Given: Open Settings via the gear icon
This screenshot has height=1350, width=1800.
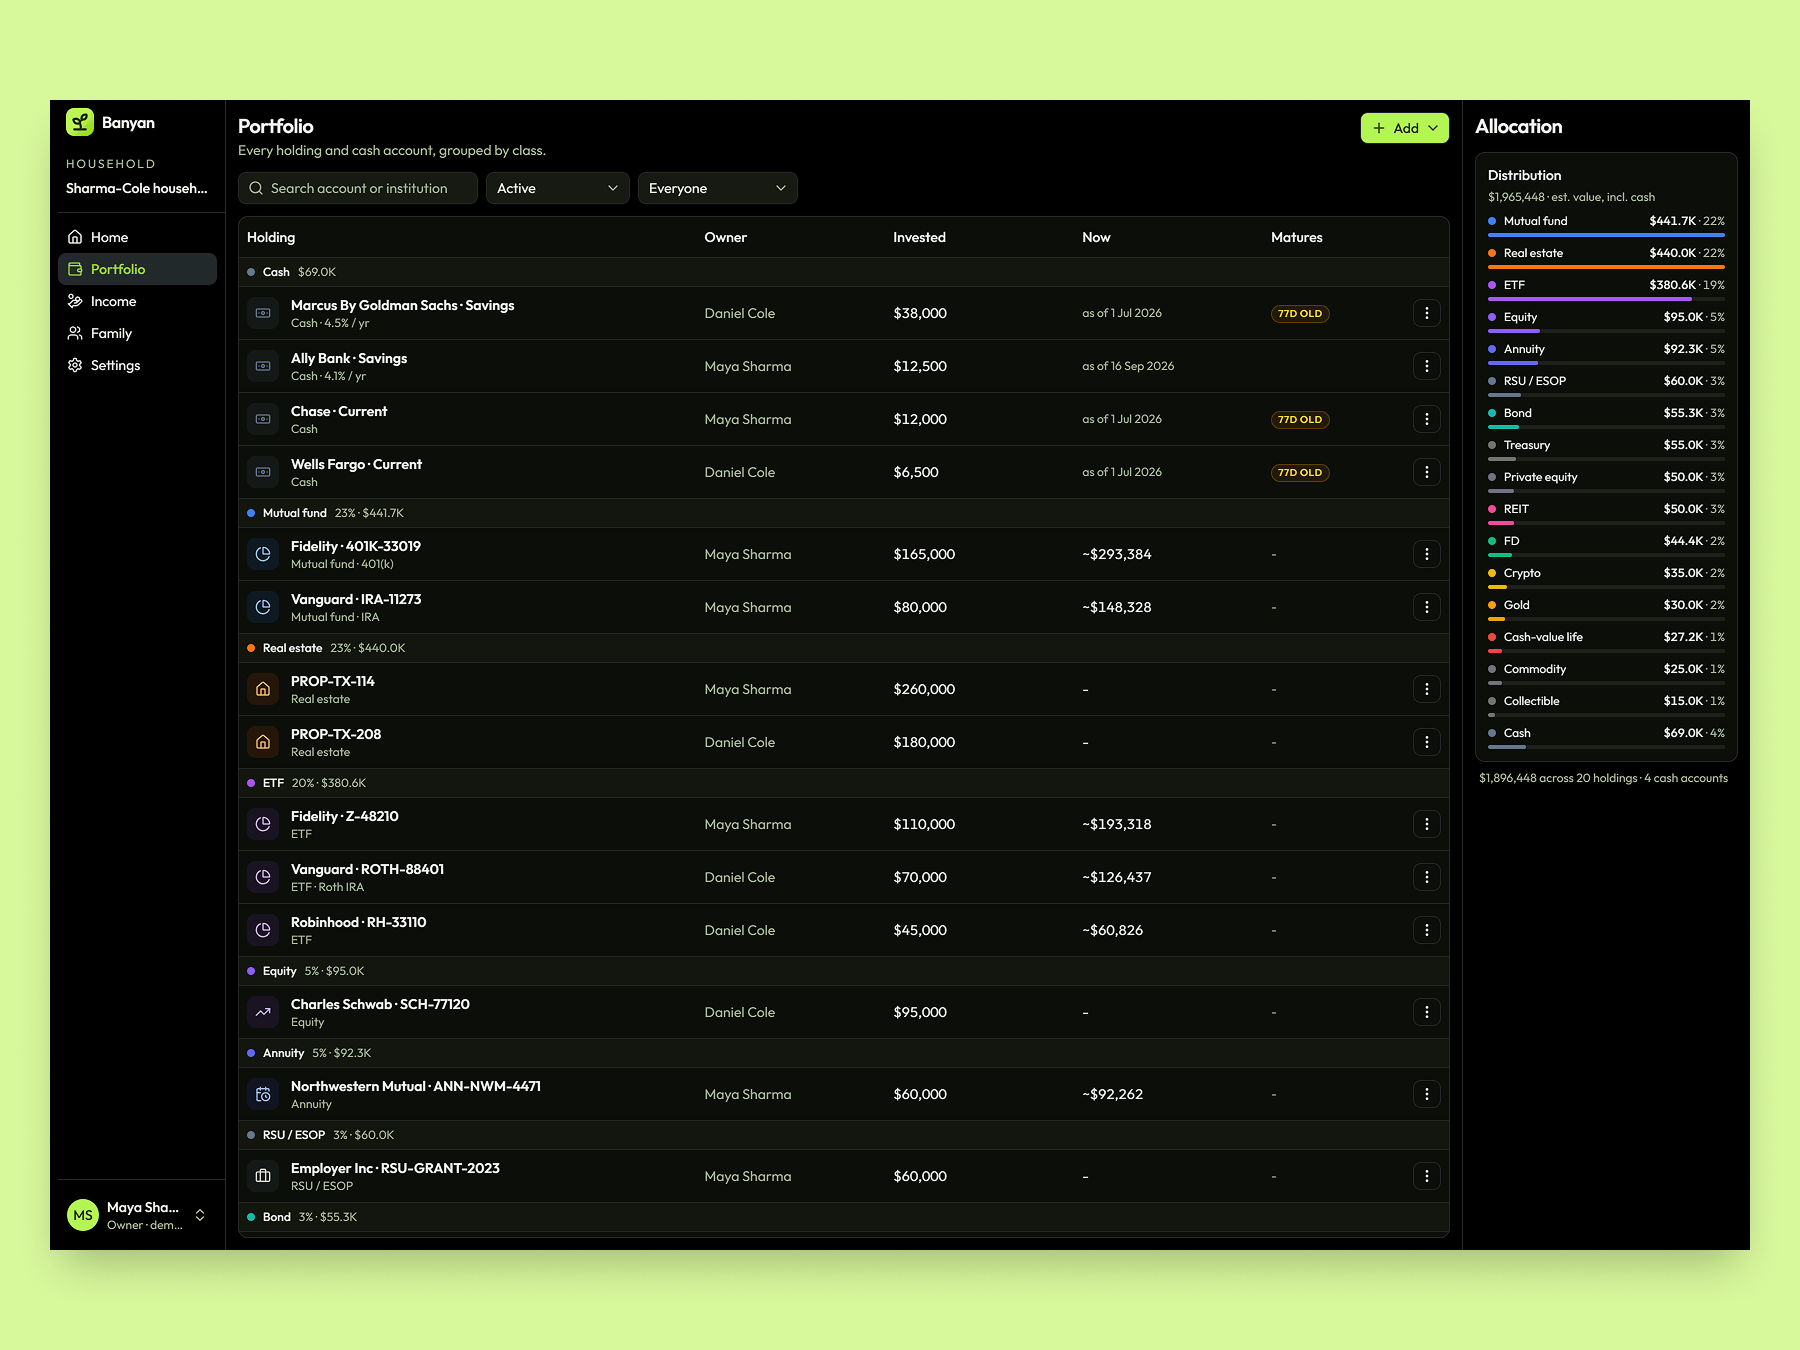Looking at the screenshot, I should (x=75, y=365).
